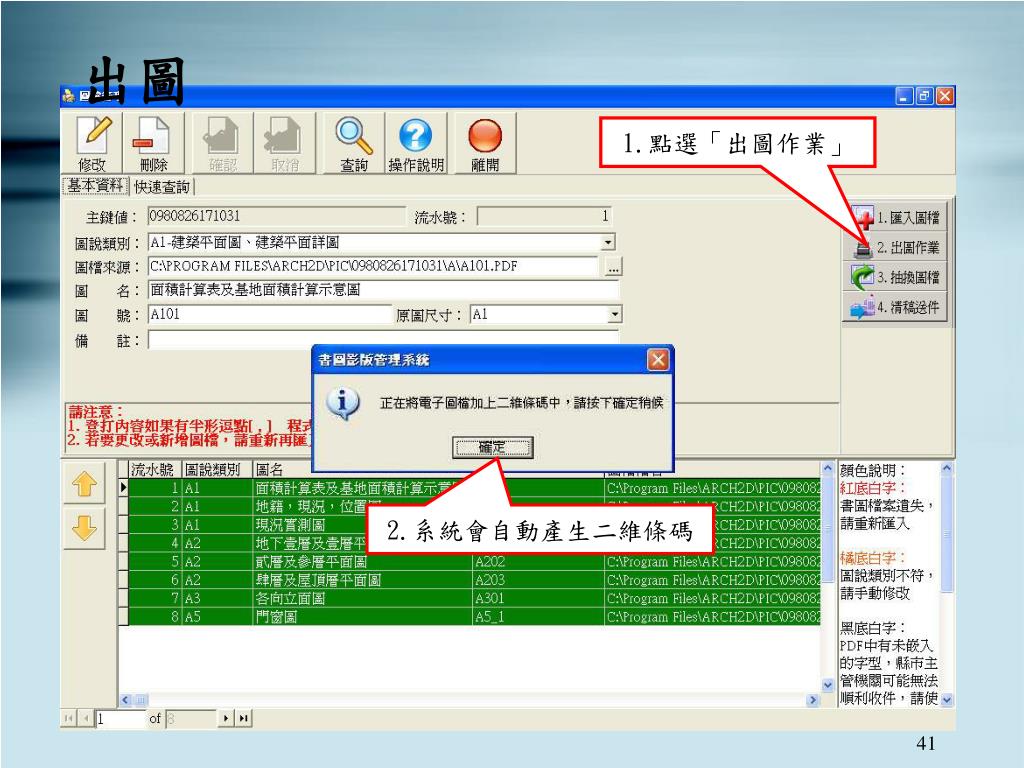Move row down with orange down arrow
Image resolution: width=1024 pixels, height=768 pixels.
[84, 528]
